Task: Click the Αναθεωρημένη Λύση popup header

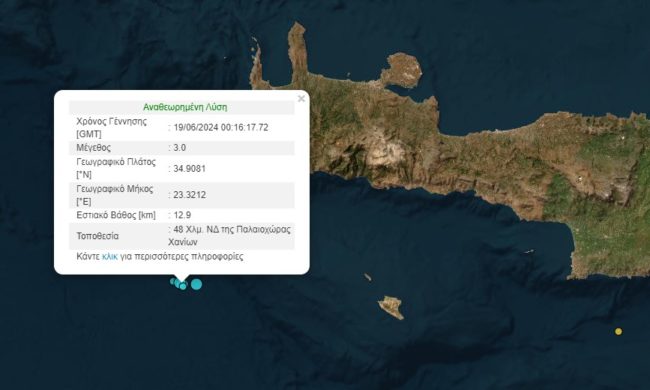Action: point(185,107)
